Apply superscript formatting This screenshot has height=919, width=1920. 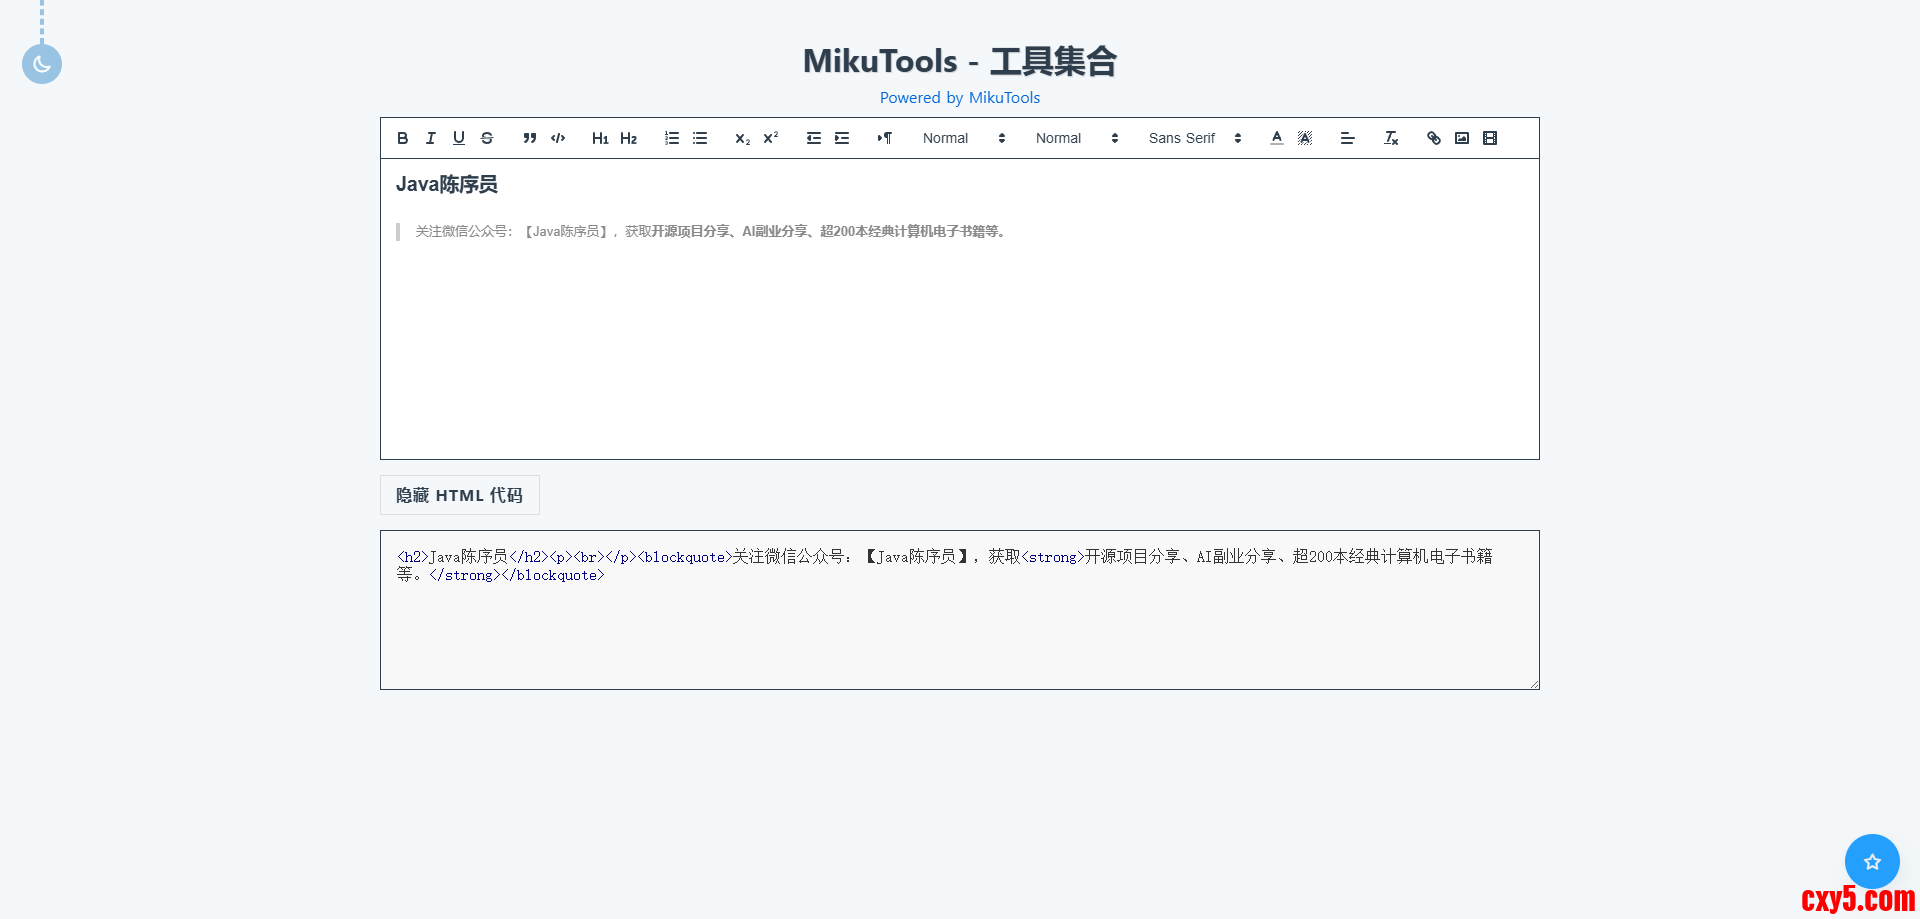[x=771, y=138]
